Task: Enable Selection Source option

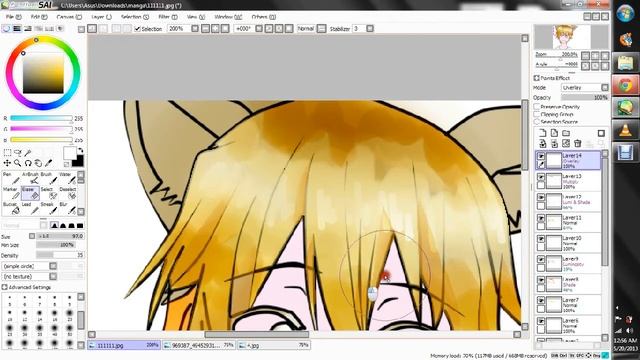Action: point(537,122)
